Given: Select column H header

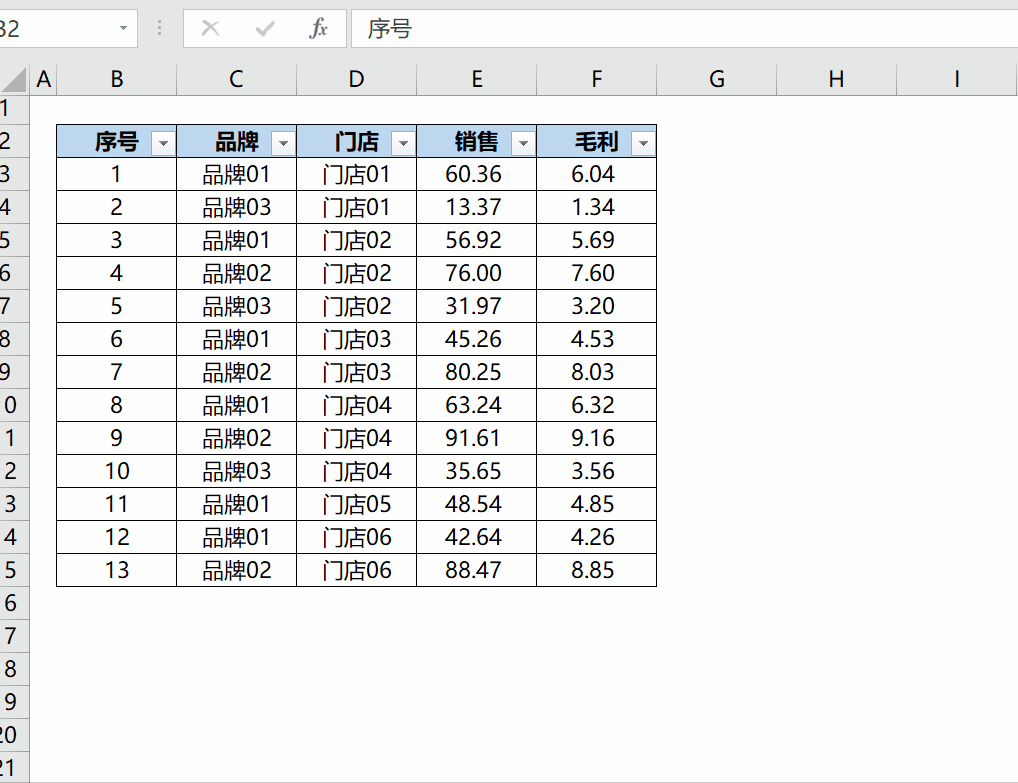Looking at the screenshot, I should pyautogui.click(x=837, y=79).
